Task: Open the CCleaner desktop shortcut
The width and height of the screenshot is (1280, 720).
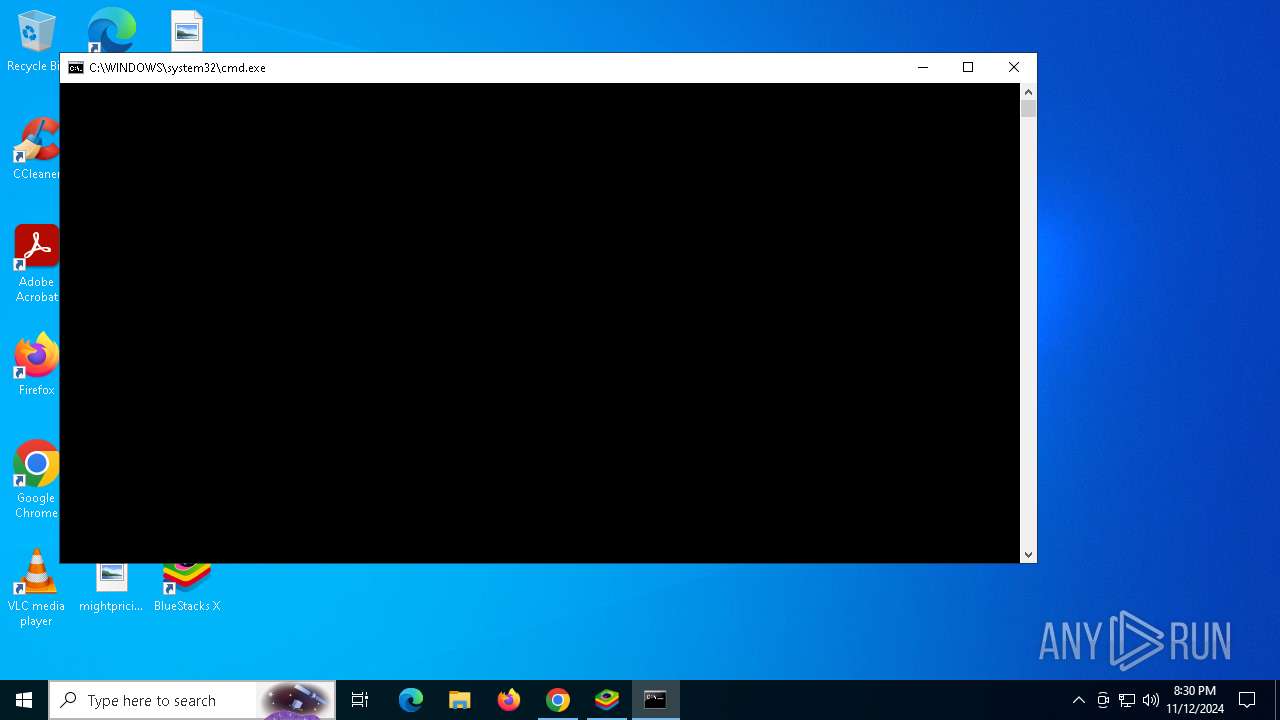Action: (36, 149)
